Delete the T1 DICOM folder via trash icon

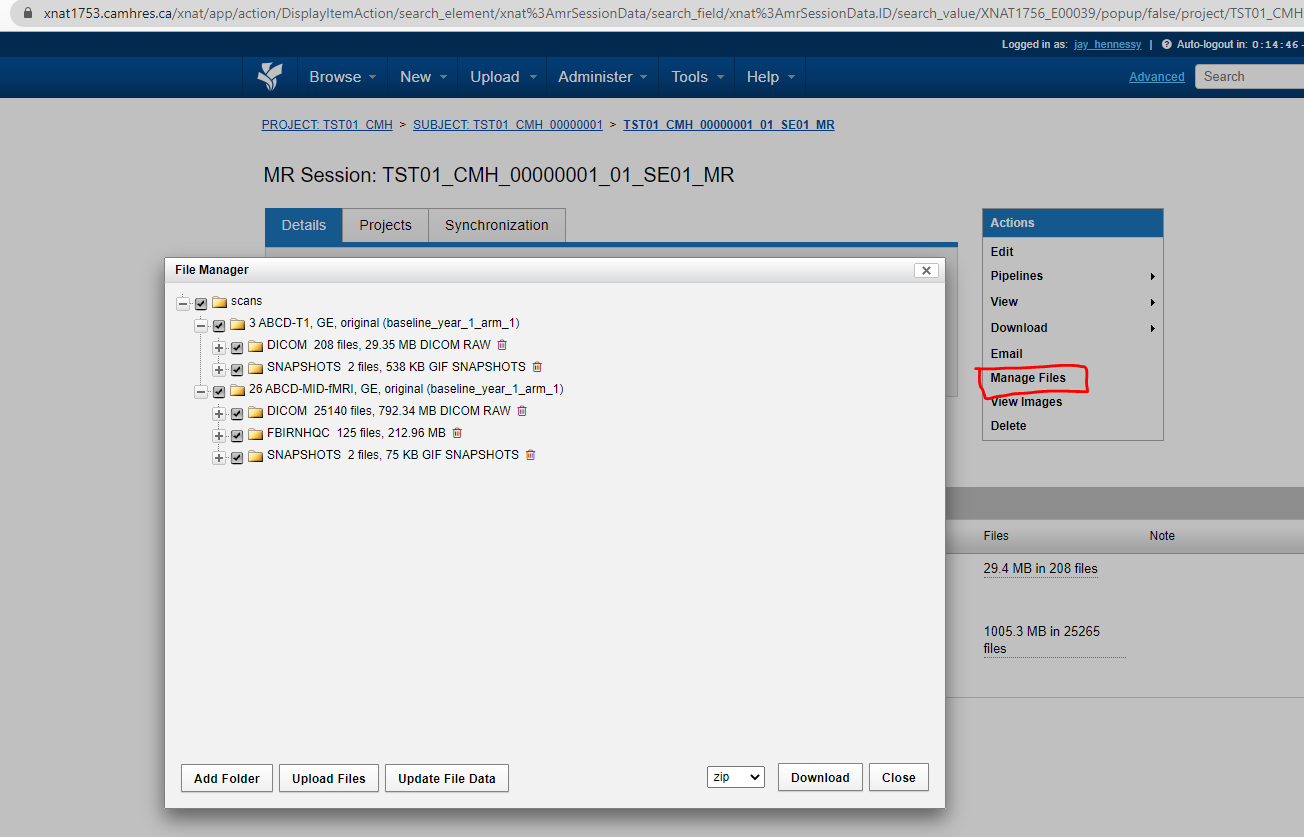tap(502, 345)
